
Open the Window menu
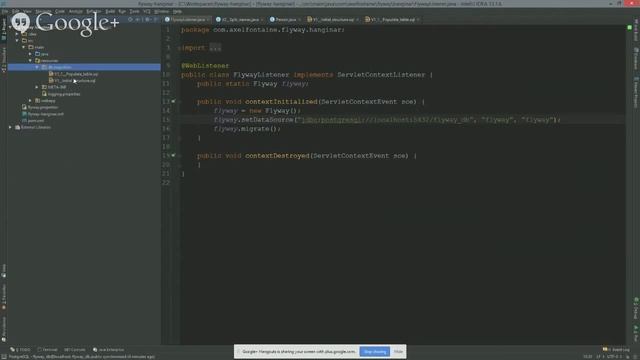(x=161, y=11)
